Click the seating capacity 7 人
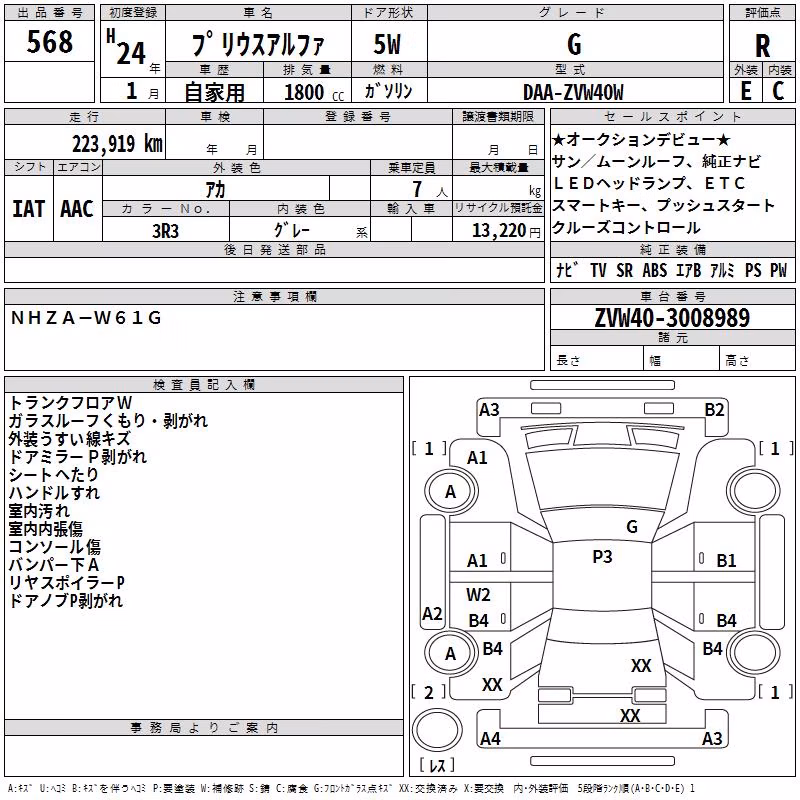 point(430,189)
